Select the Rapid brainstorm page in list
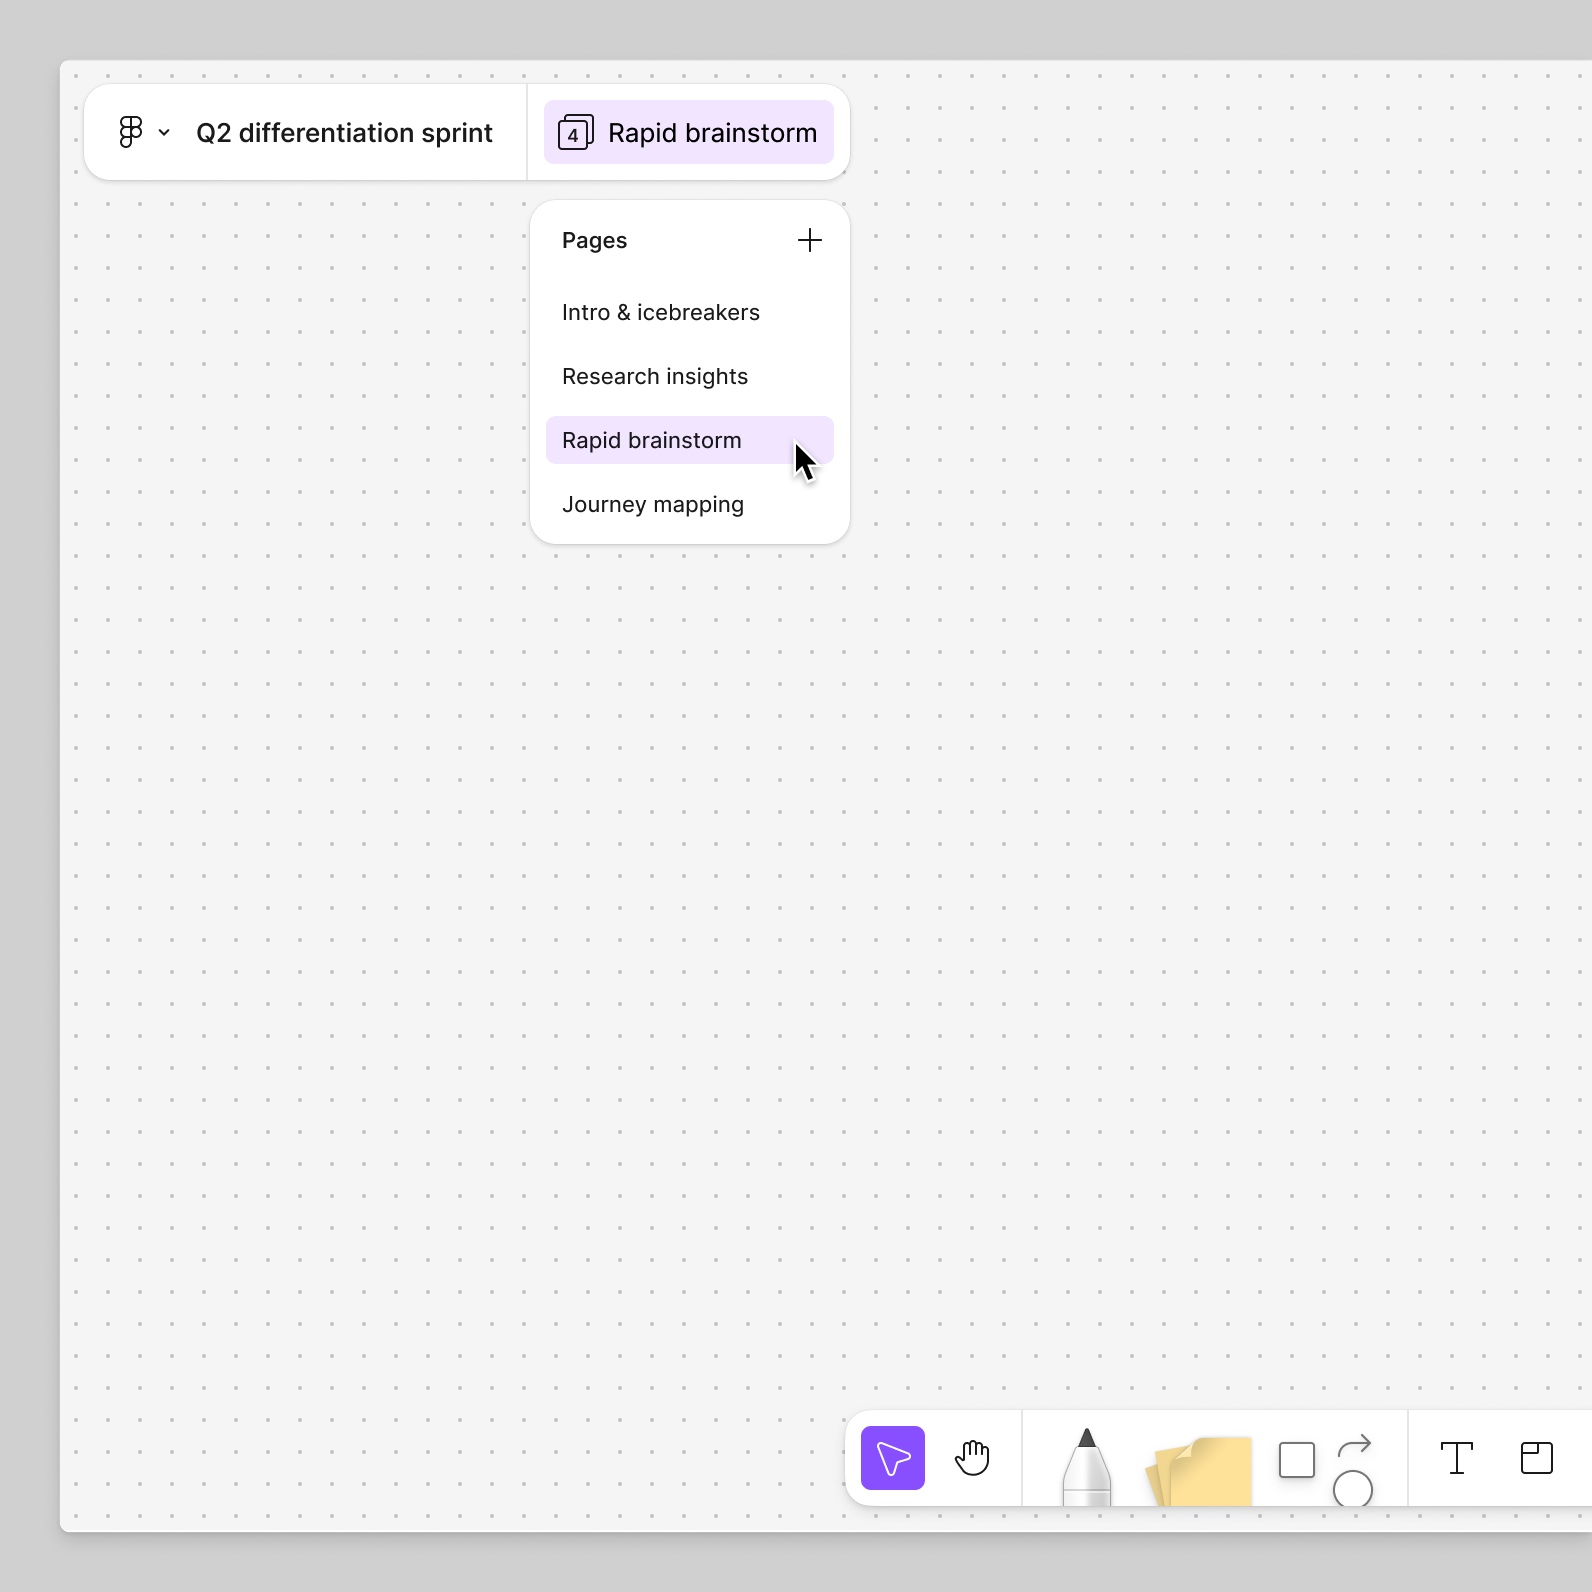Screen dimensions: 1592x1592 (x=690, y=440)
